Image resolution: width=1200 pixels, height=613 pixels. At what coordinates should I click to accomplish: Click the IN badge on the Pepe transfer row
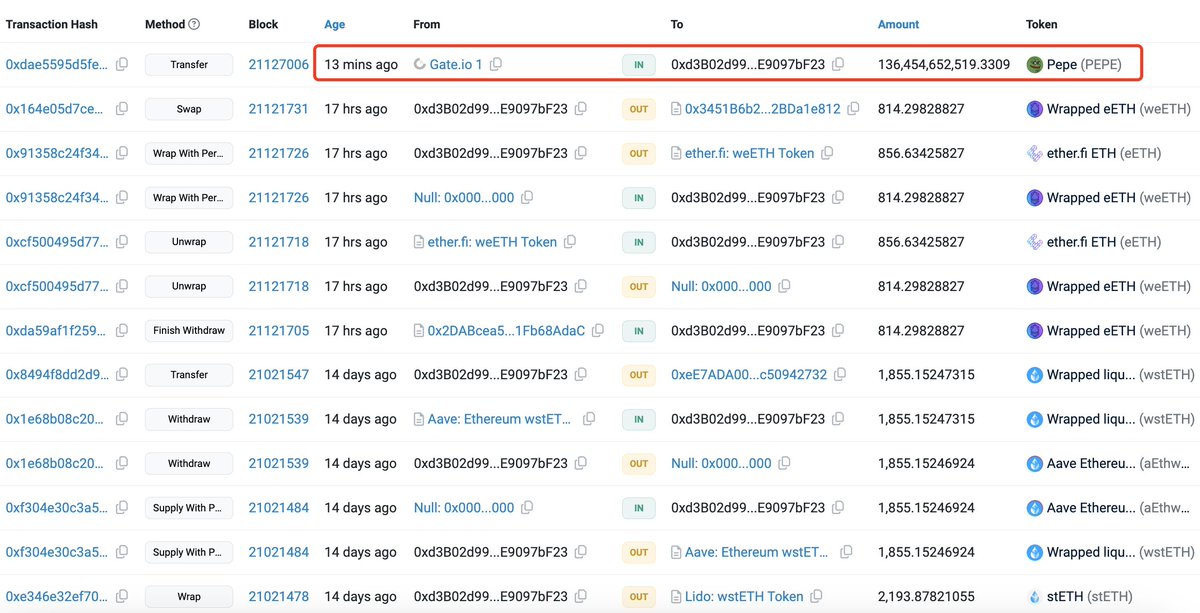pyautogui.click(x=638, y=64)
